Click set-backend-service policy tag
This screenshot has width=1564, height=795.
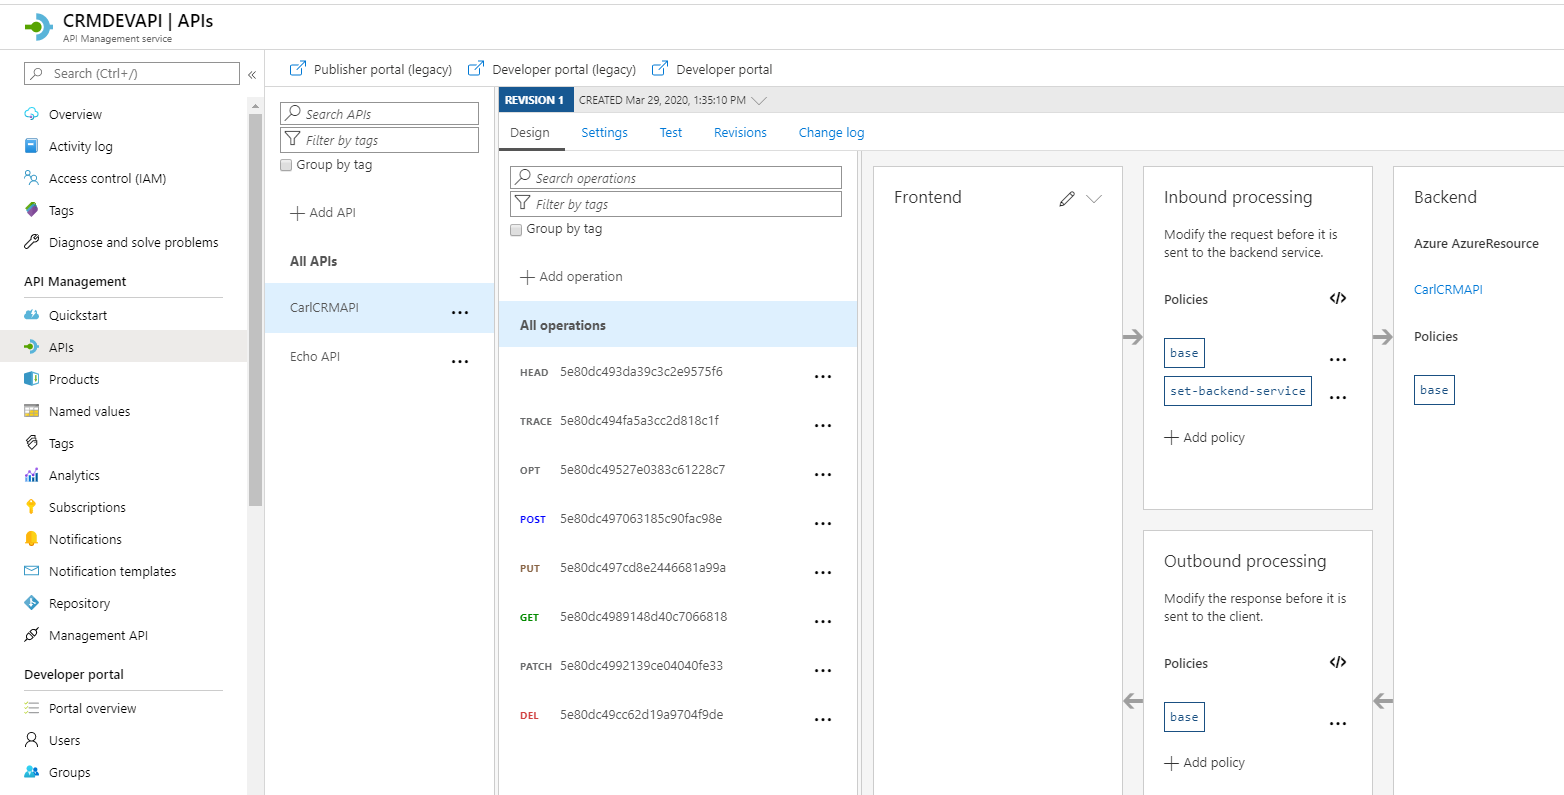click(x=1238, y=391)
